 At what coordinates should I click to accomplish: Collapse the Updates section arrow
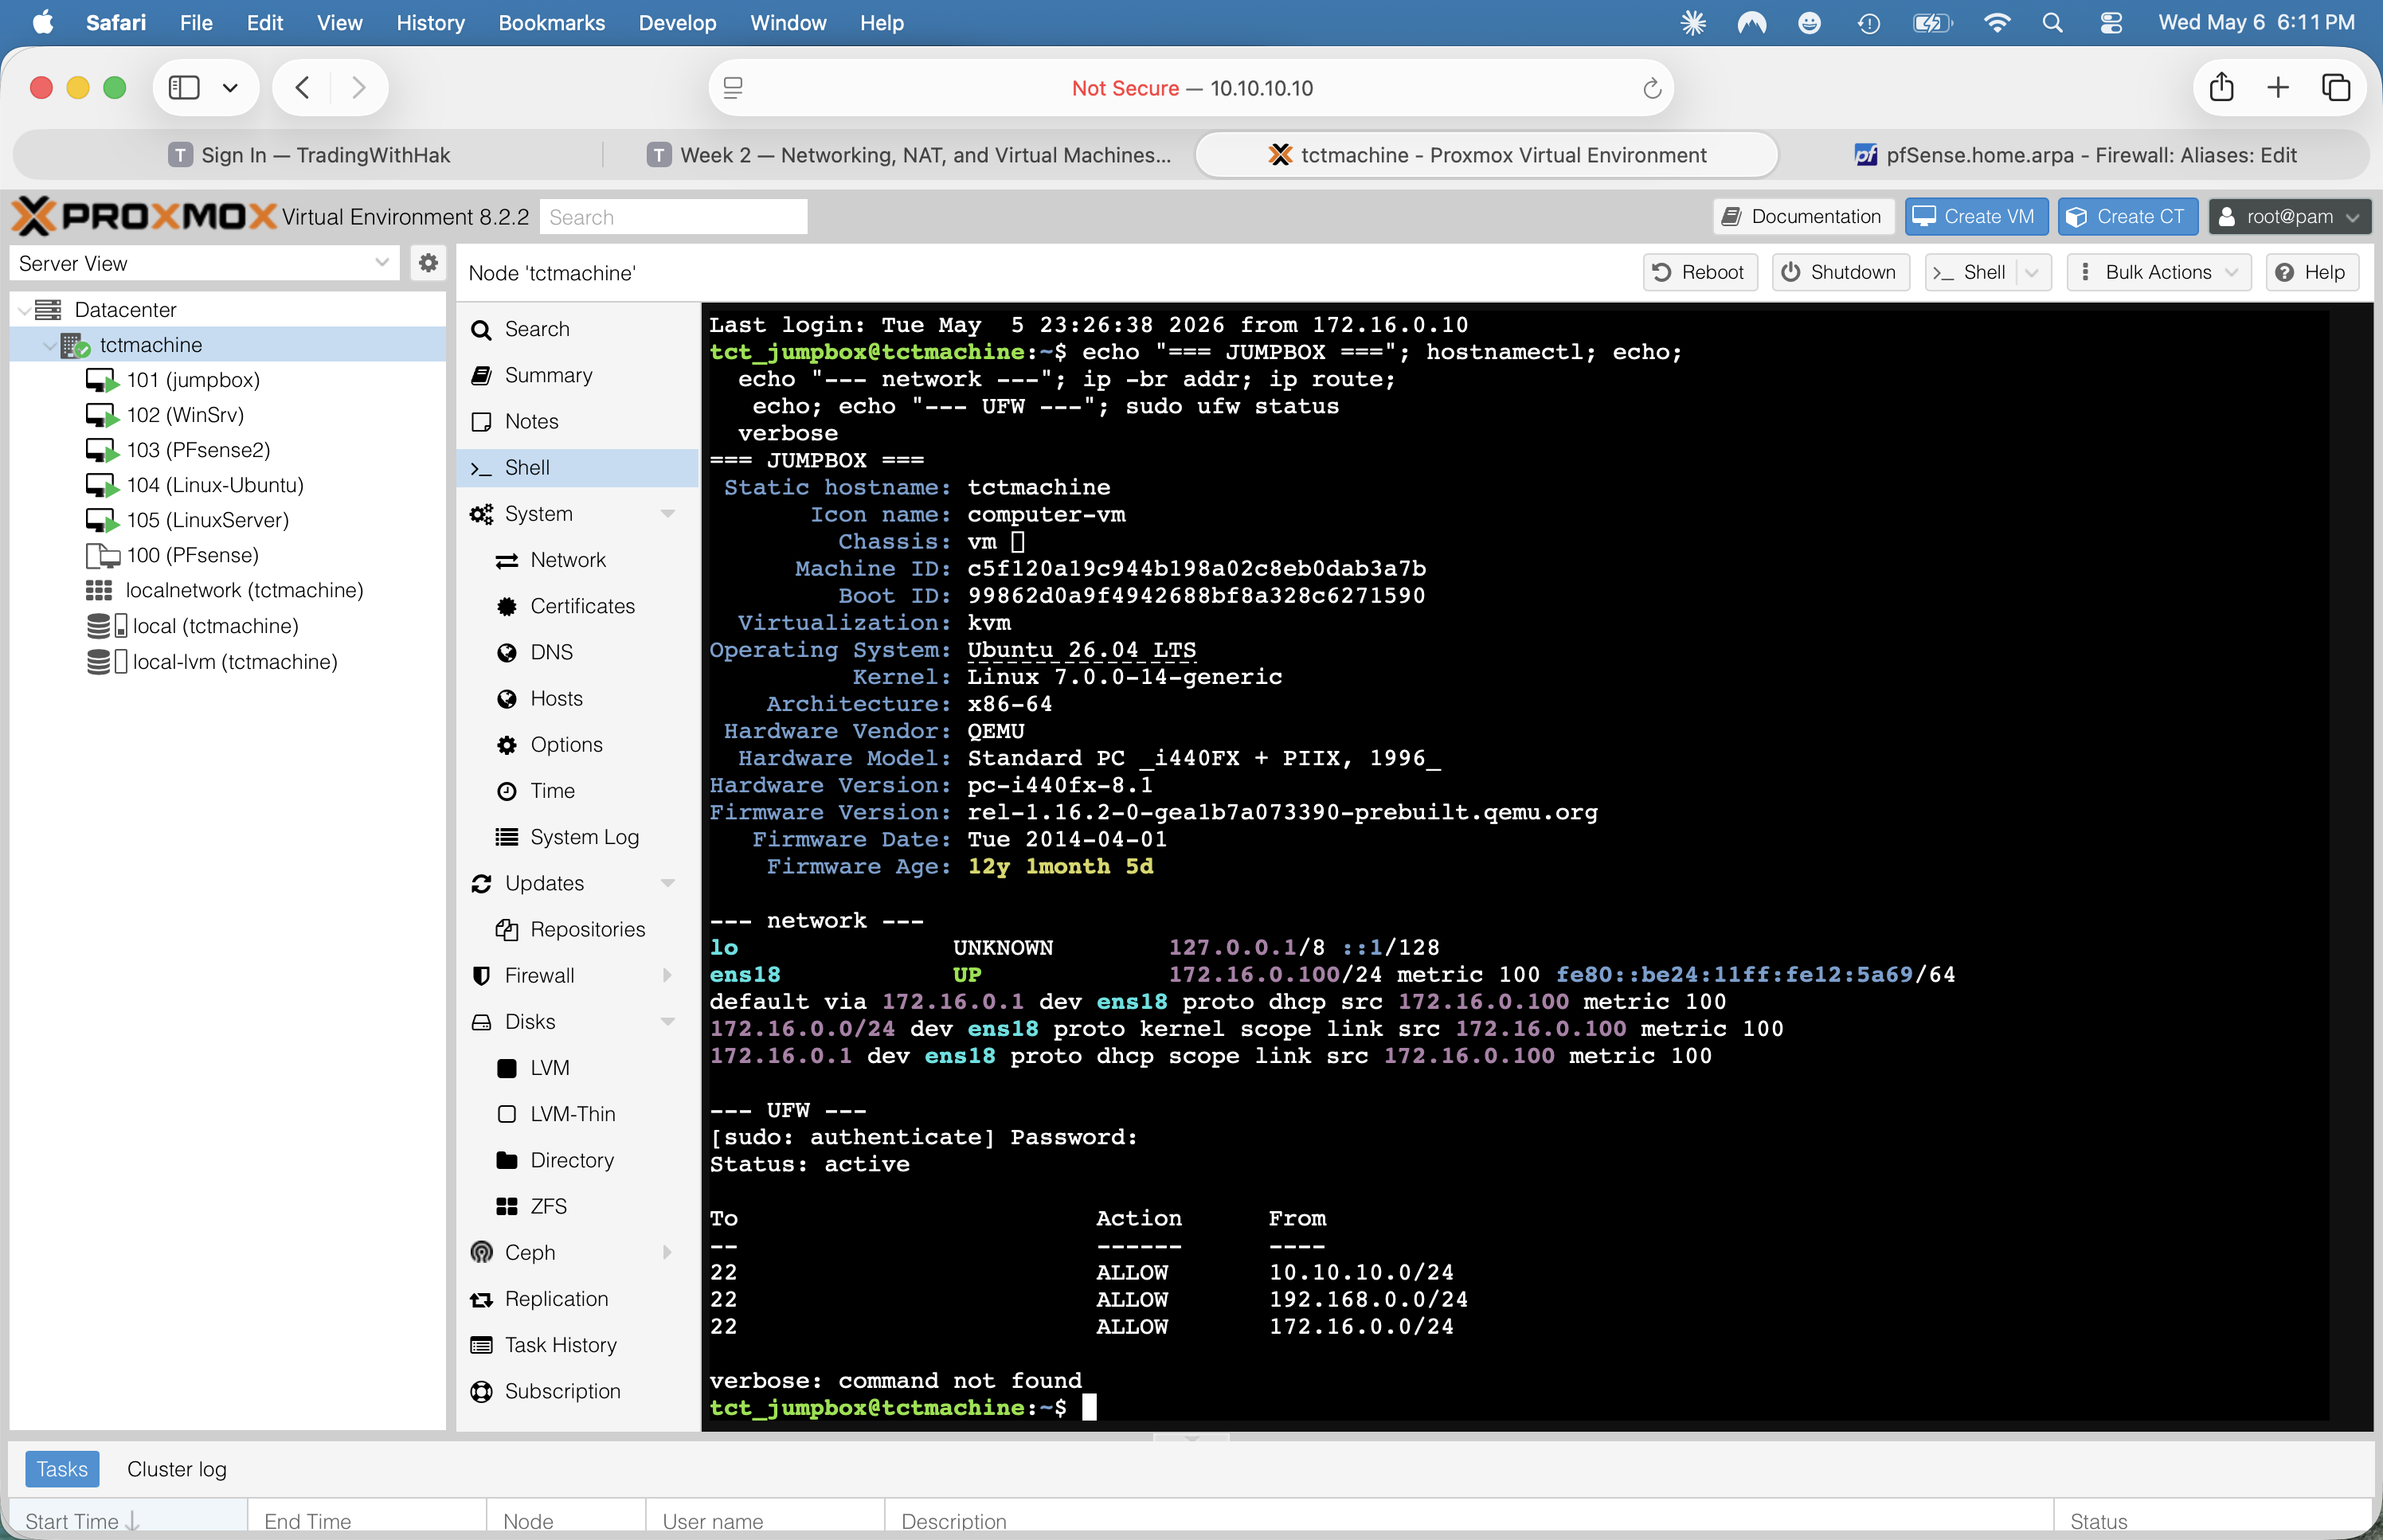tap(668, 883)
